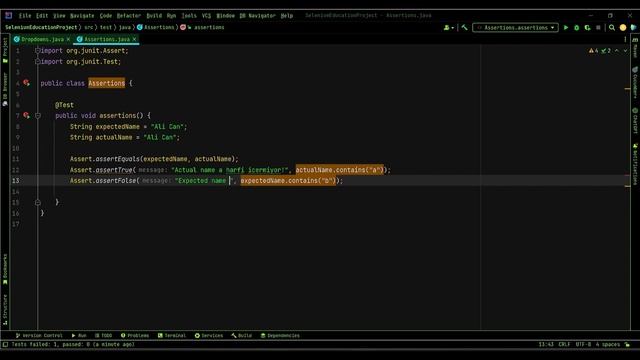640x360 pixels.
Task: Open Assertions.assertions run configuration dropdown
Action: pos(516,28)
